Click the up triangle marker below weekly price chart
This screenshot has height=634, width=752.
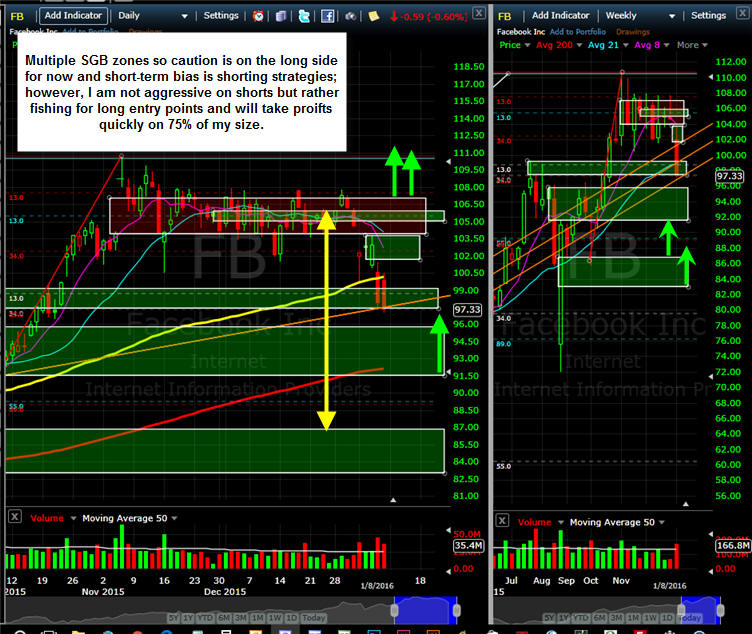pyautogui.click(x=686, y=504)
